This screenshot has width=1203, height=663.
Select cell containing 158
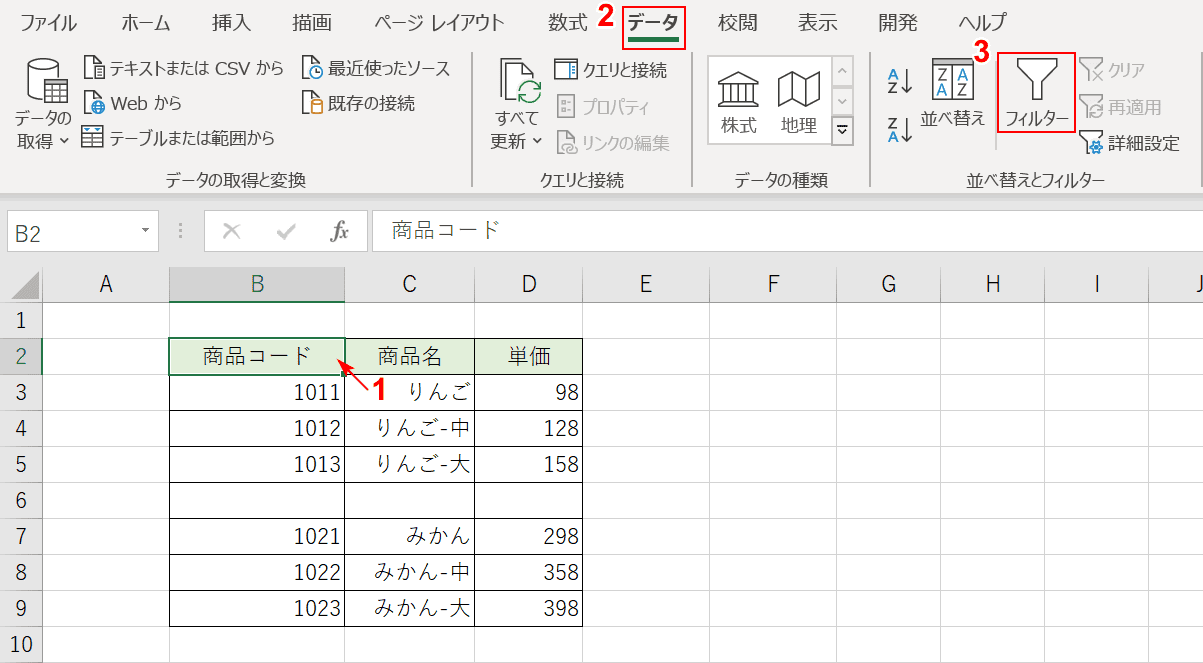529,464
